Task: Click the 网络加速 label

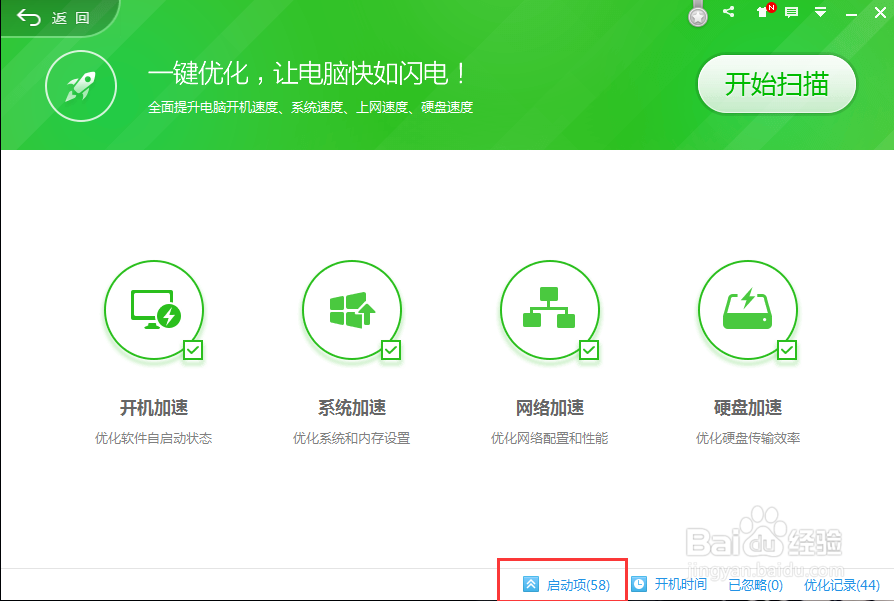Action: [x=550, y=408]
